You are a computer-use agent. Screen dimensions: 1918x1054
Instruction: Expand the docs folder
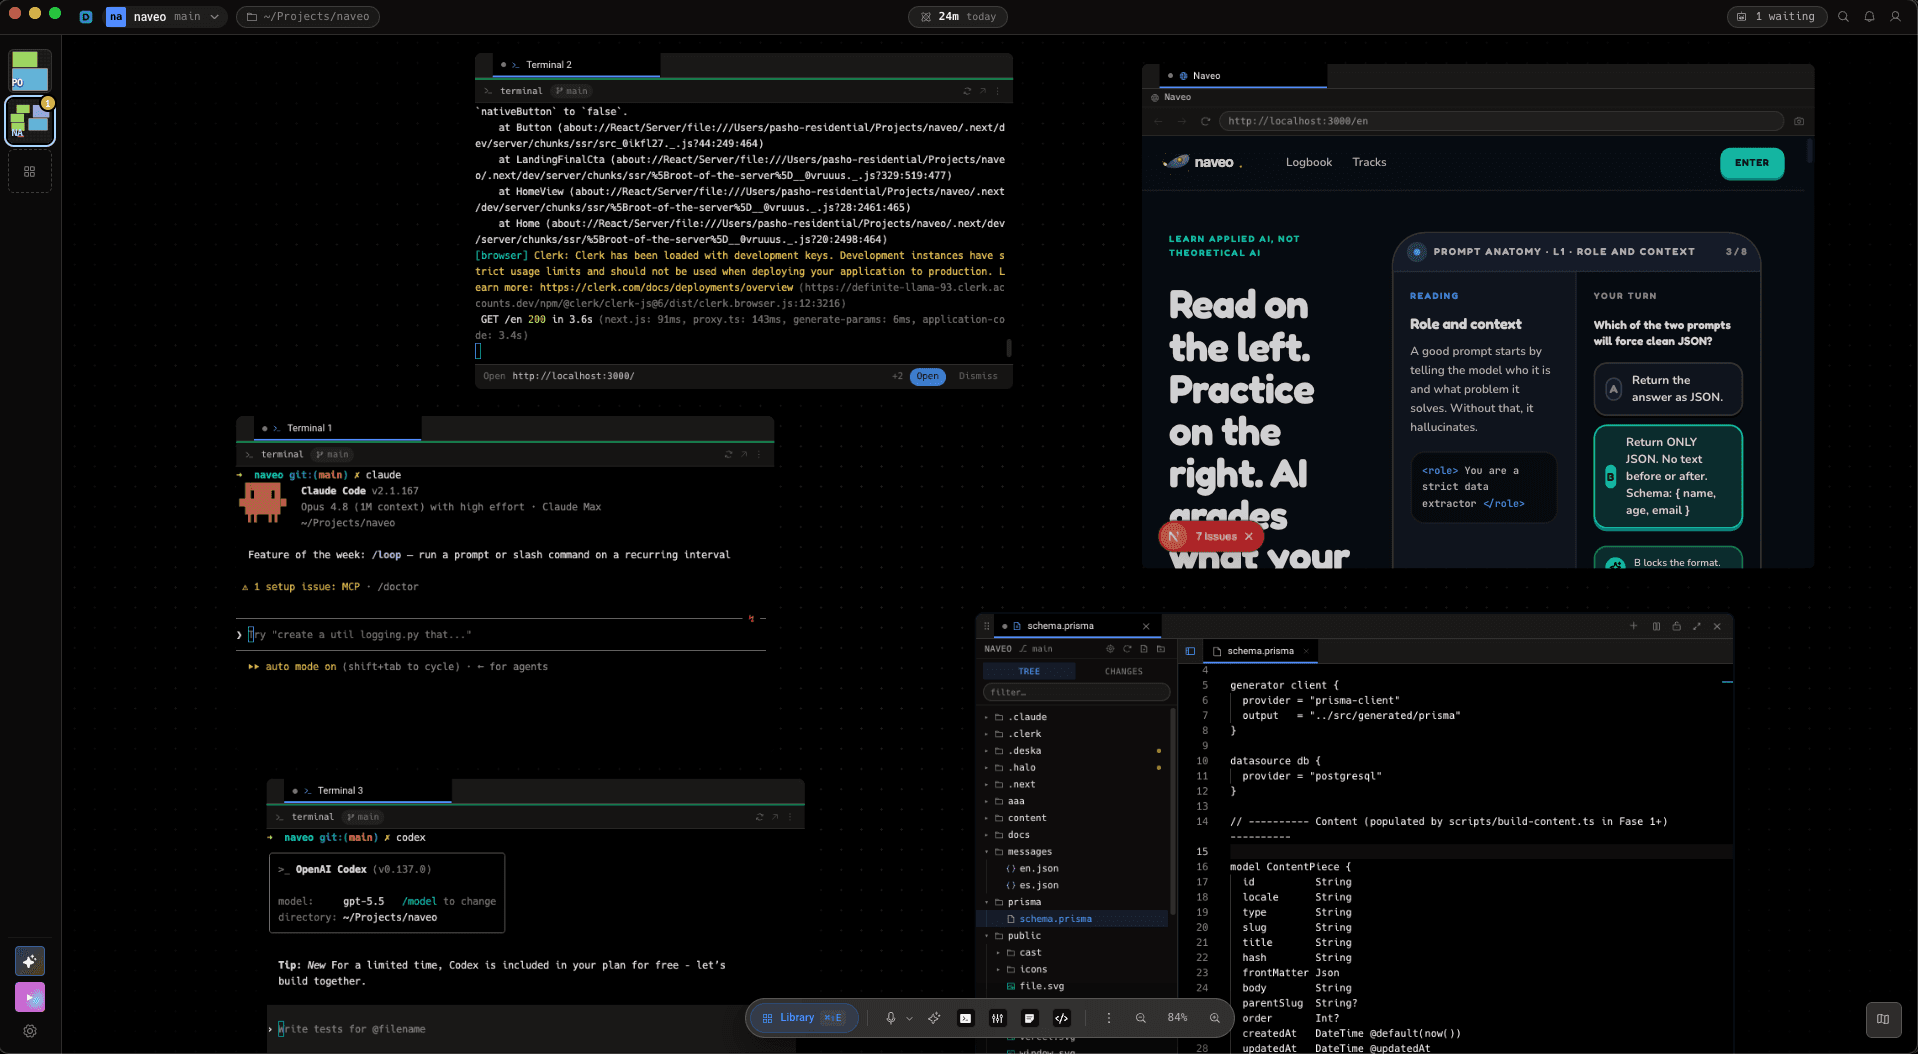pos(1070,835)
